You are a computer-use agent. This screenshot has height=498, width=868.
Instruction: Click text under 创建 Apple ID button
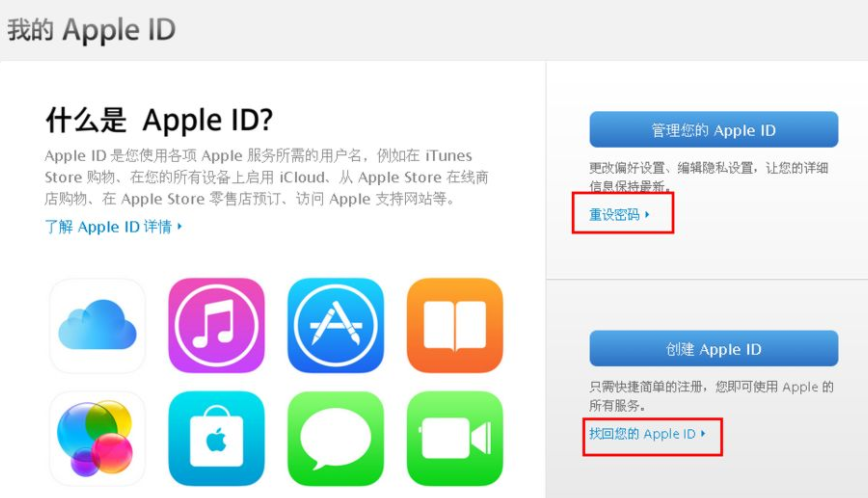[711, 396]
